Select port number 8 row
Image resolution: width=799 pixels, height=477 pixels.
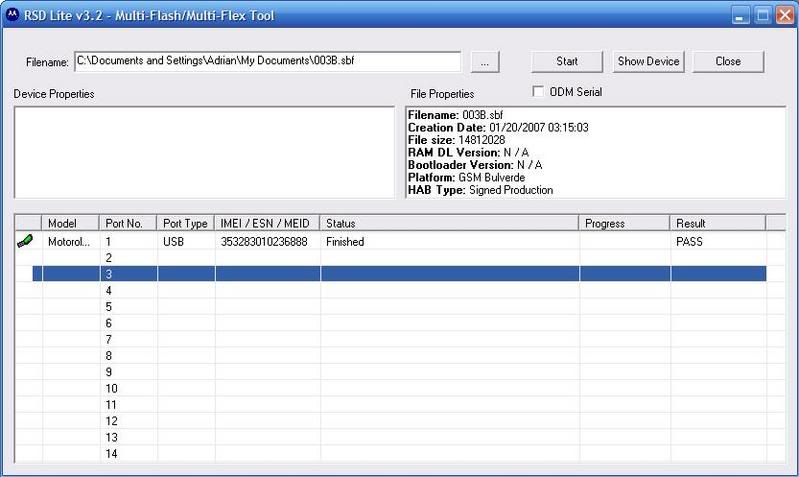coord(400,356)
